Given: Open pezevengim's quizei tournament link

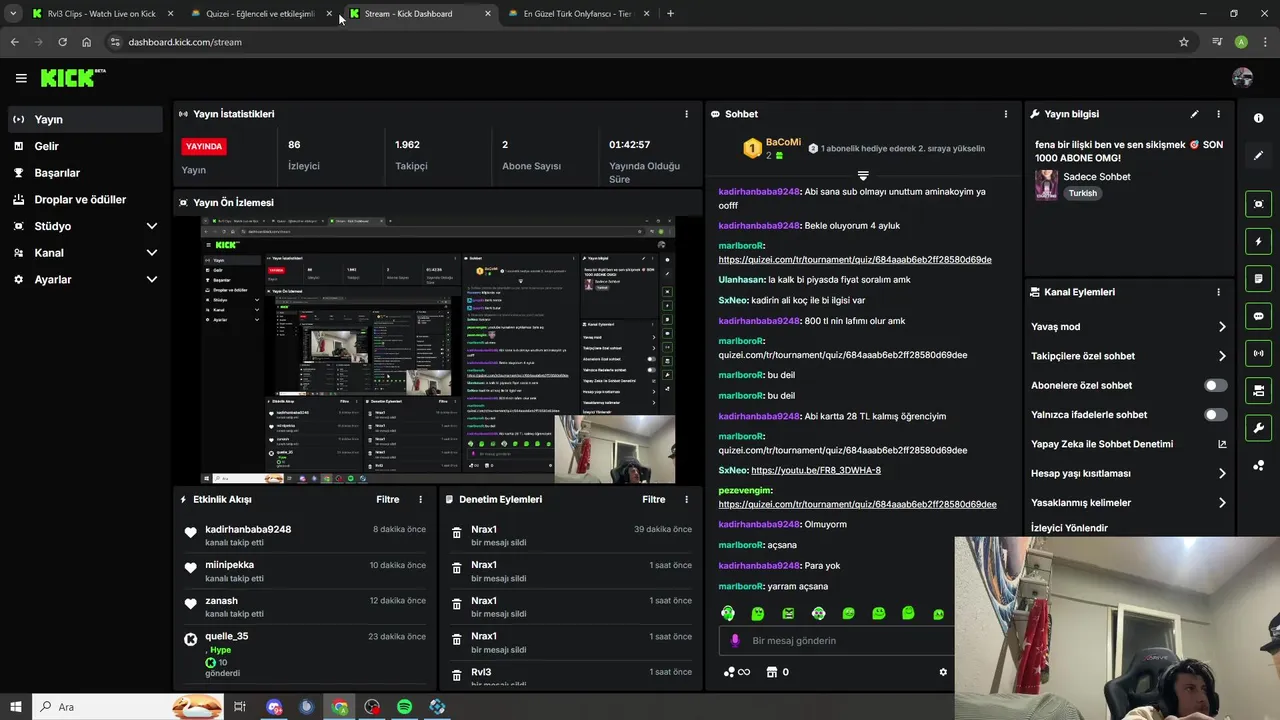Looking at the screenshot, I should [x=857, y=504].
